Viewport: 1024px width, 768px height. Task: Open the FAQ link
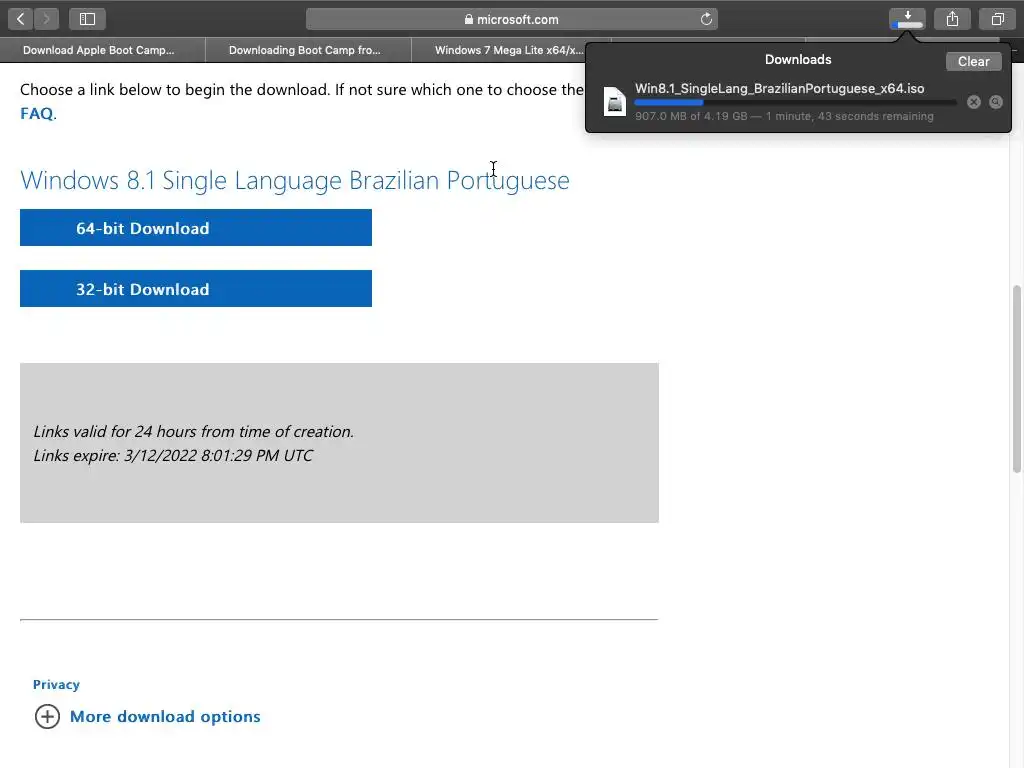pos(37,114)
